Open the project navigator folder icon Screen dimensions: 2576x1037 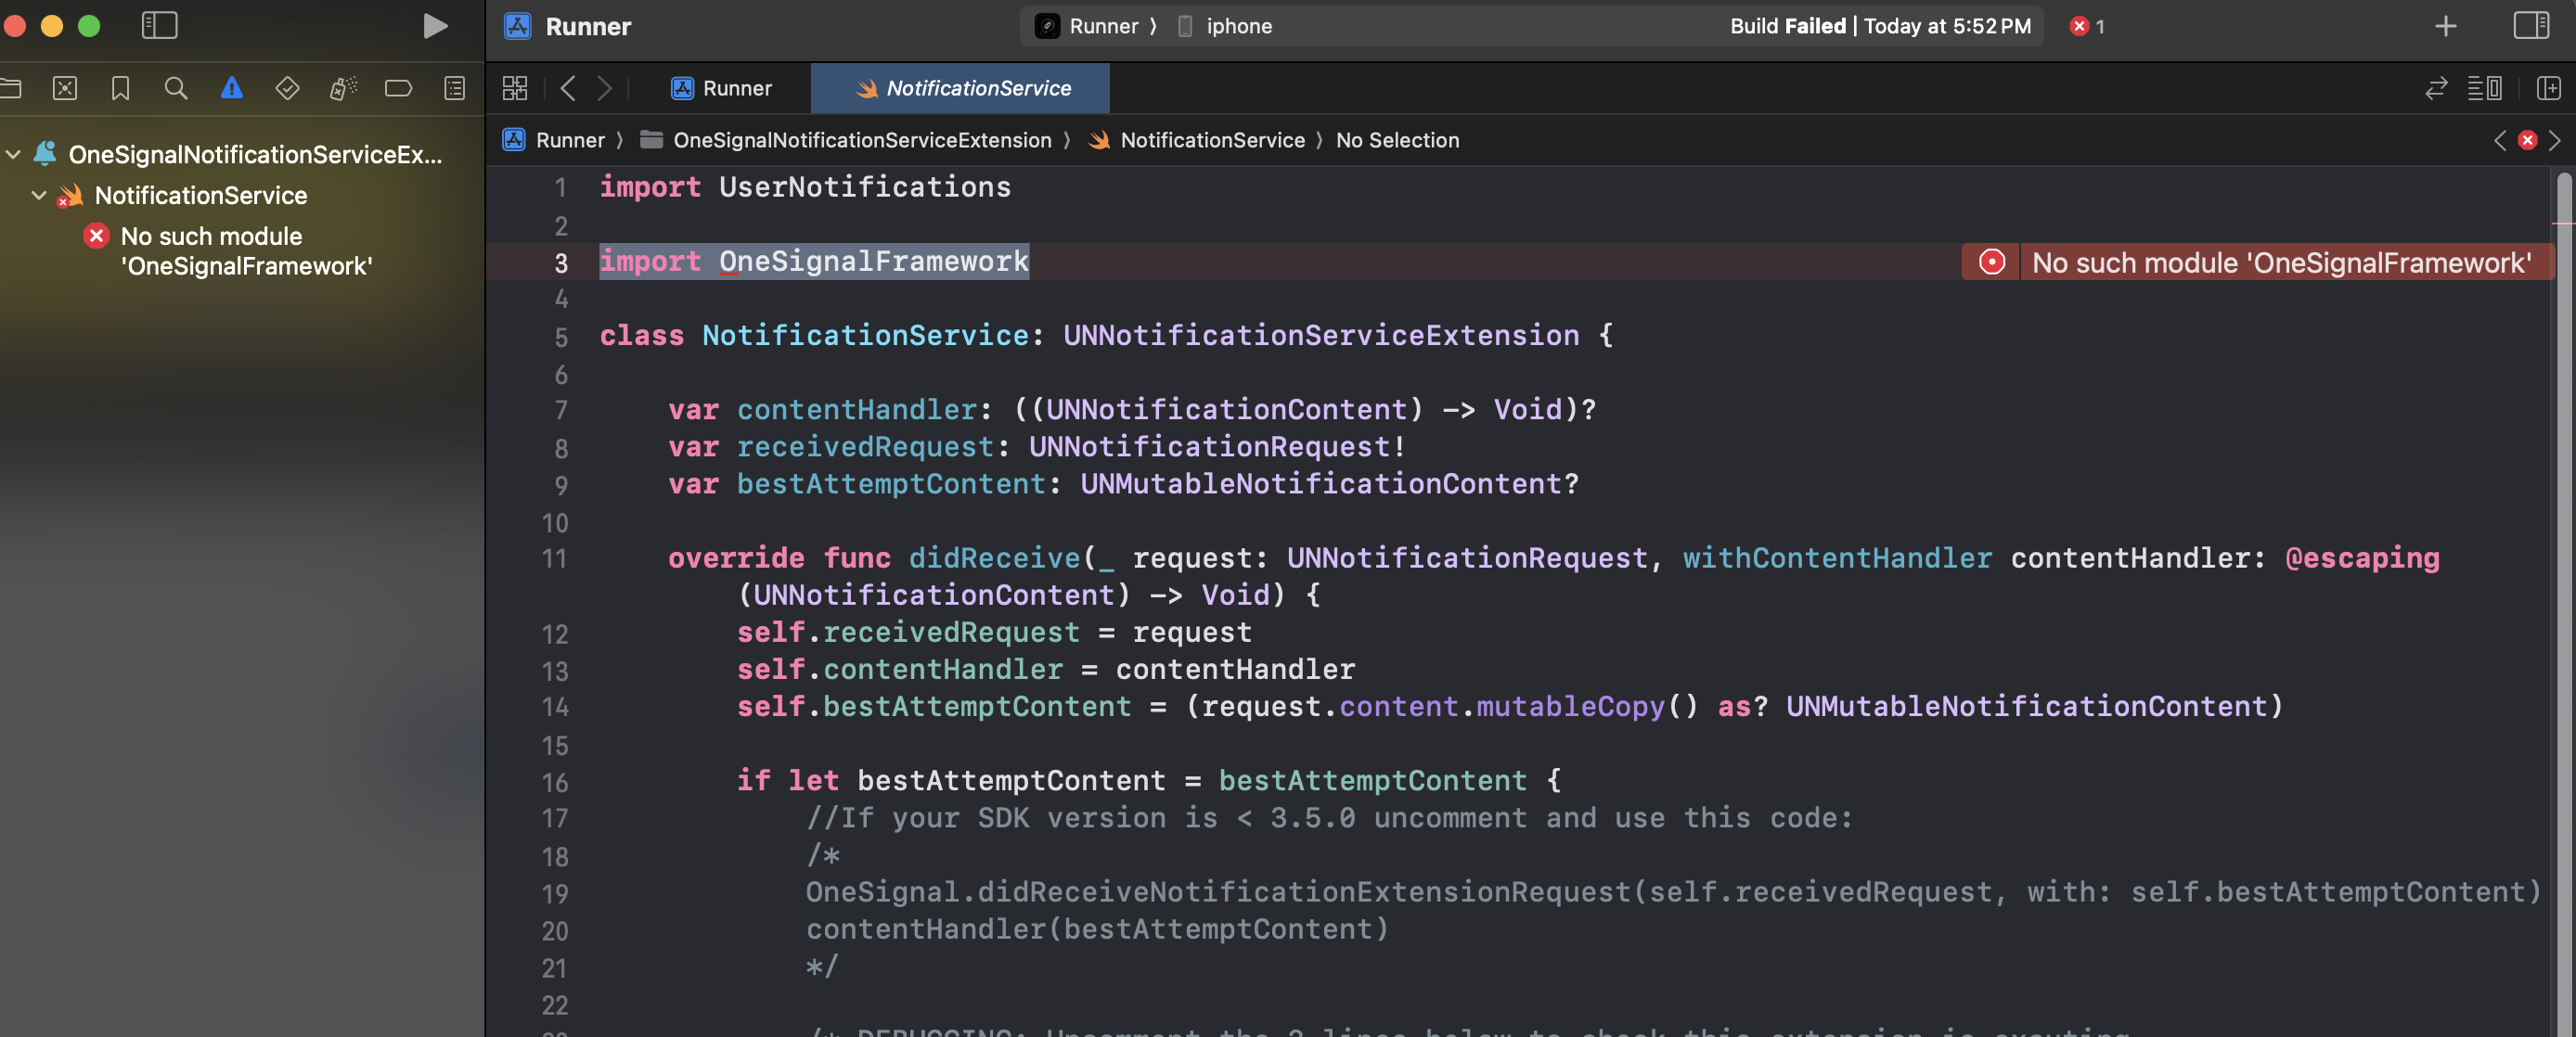[10, 88]
